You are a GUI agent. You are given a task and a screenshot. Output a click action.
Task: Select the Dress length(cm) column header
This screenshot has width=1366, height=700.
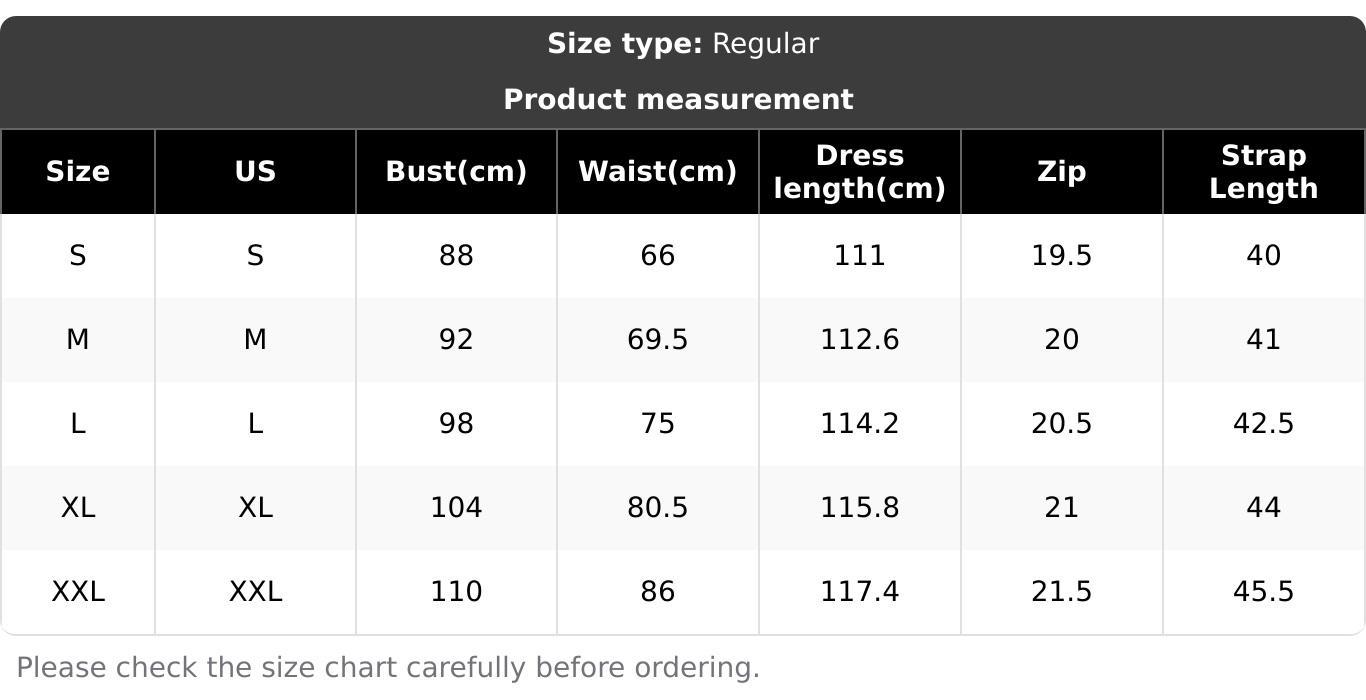point(859,172)
